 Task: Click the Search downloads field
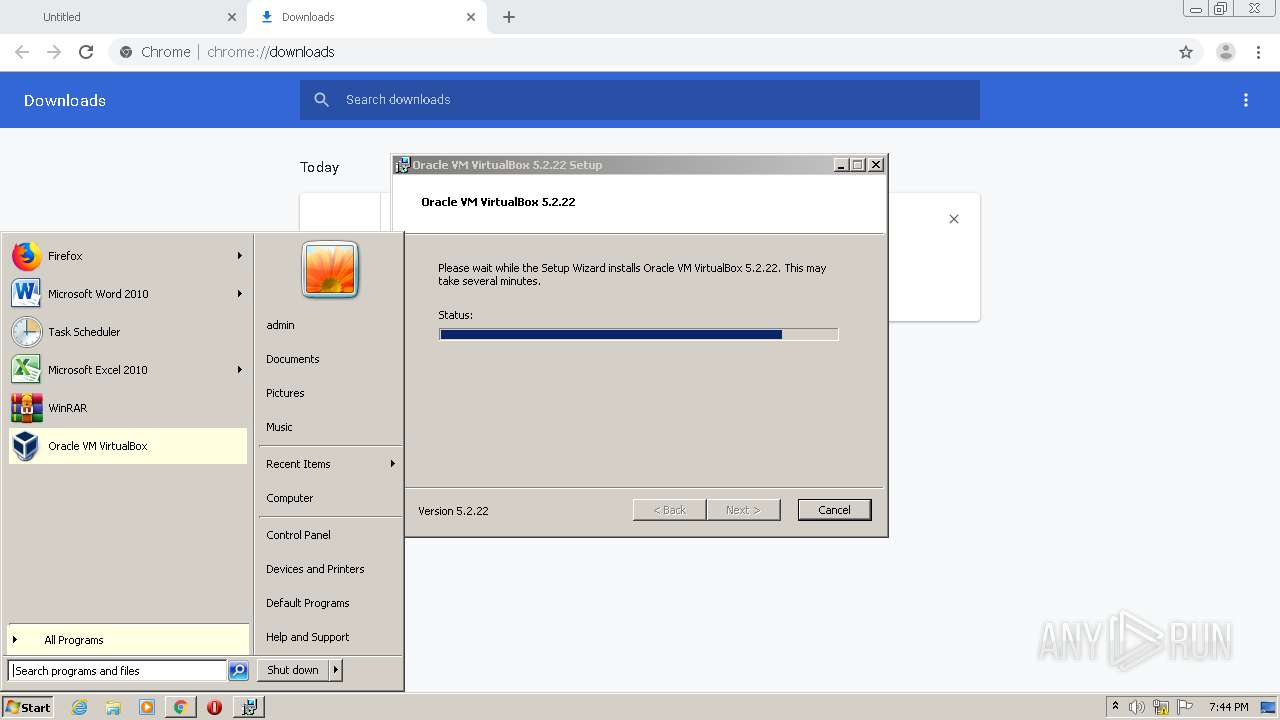pos(640,100)
